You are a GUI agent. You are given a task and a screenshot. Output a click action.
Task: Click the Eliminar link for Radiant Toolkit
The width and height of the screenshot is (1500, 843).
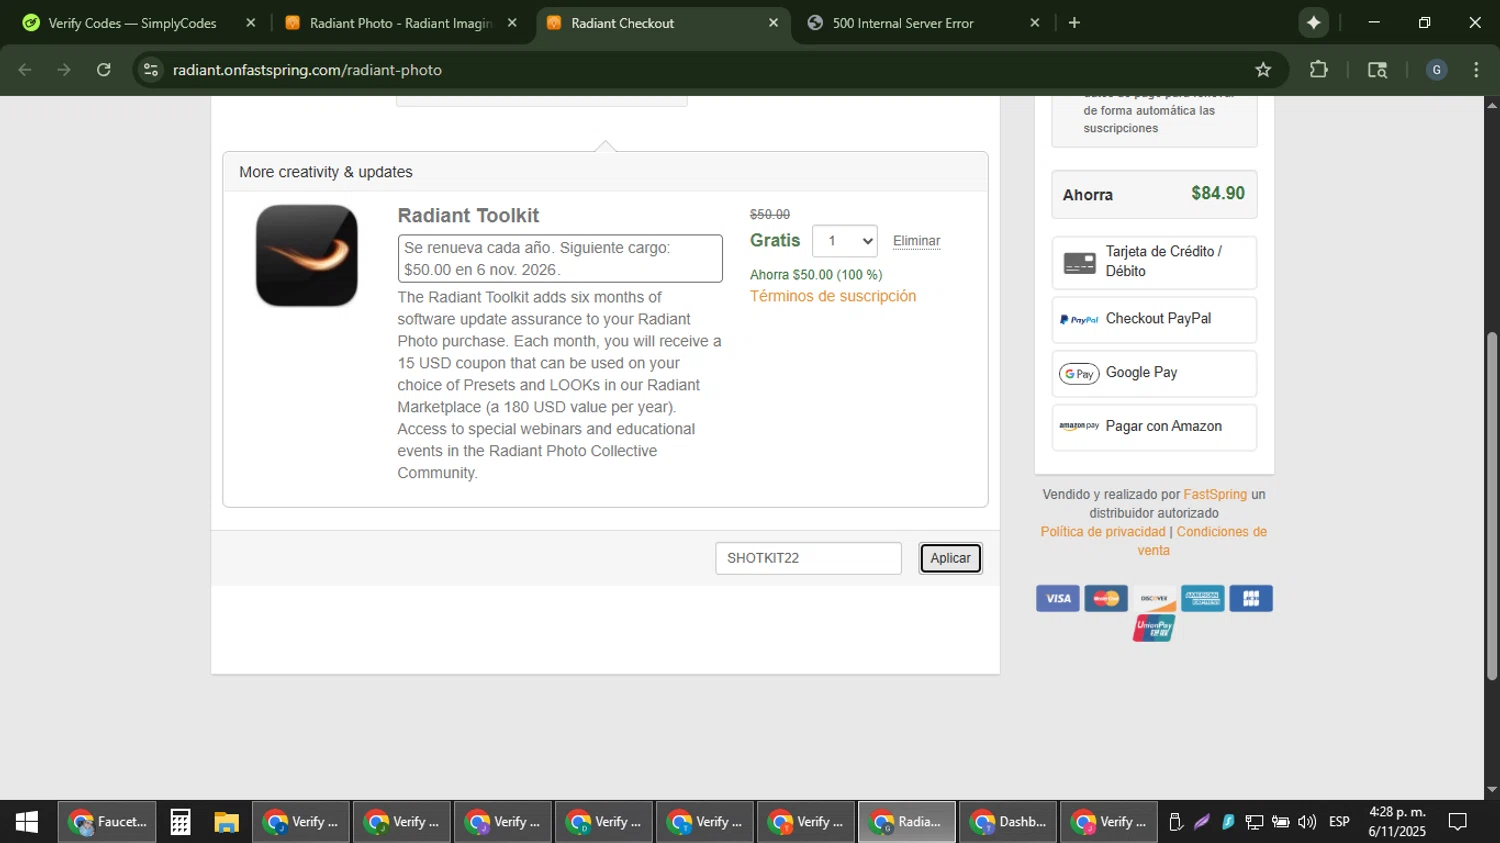[916, 241]
